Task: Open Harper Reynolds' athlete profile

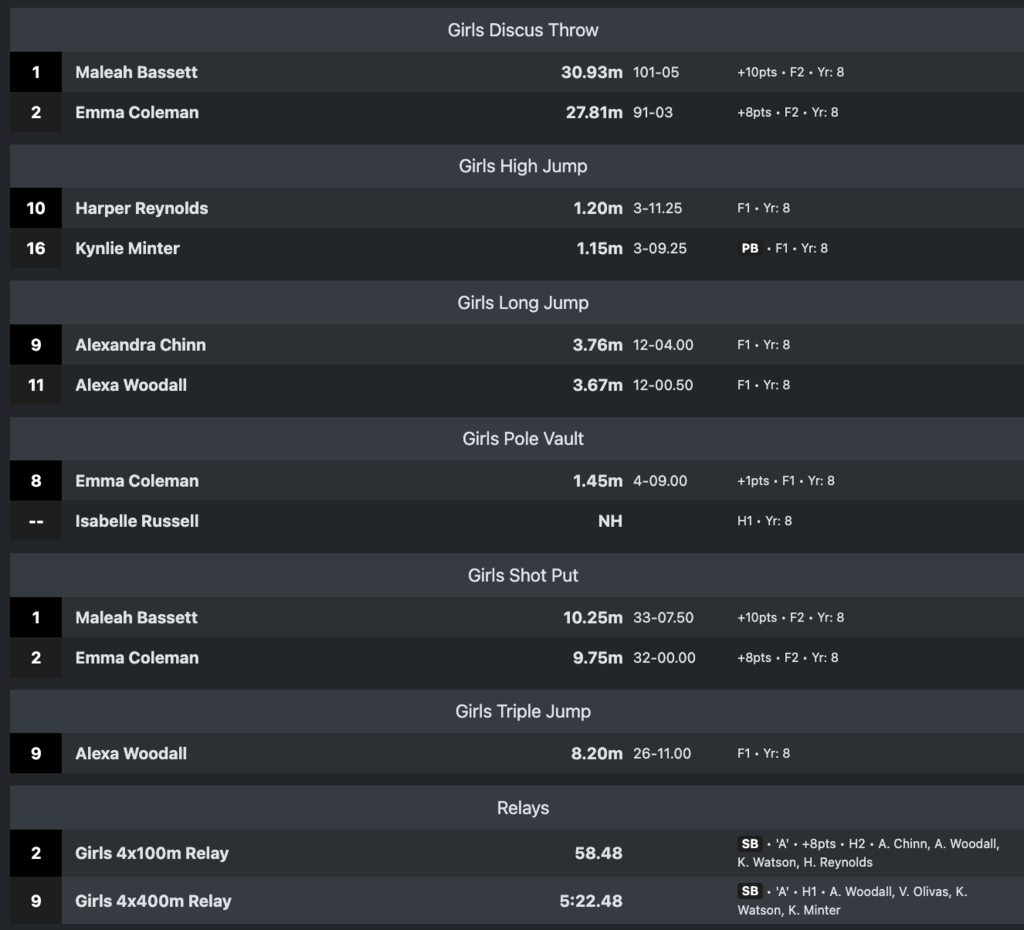Action: pyautogui.click(x=141, y=208)
